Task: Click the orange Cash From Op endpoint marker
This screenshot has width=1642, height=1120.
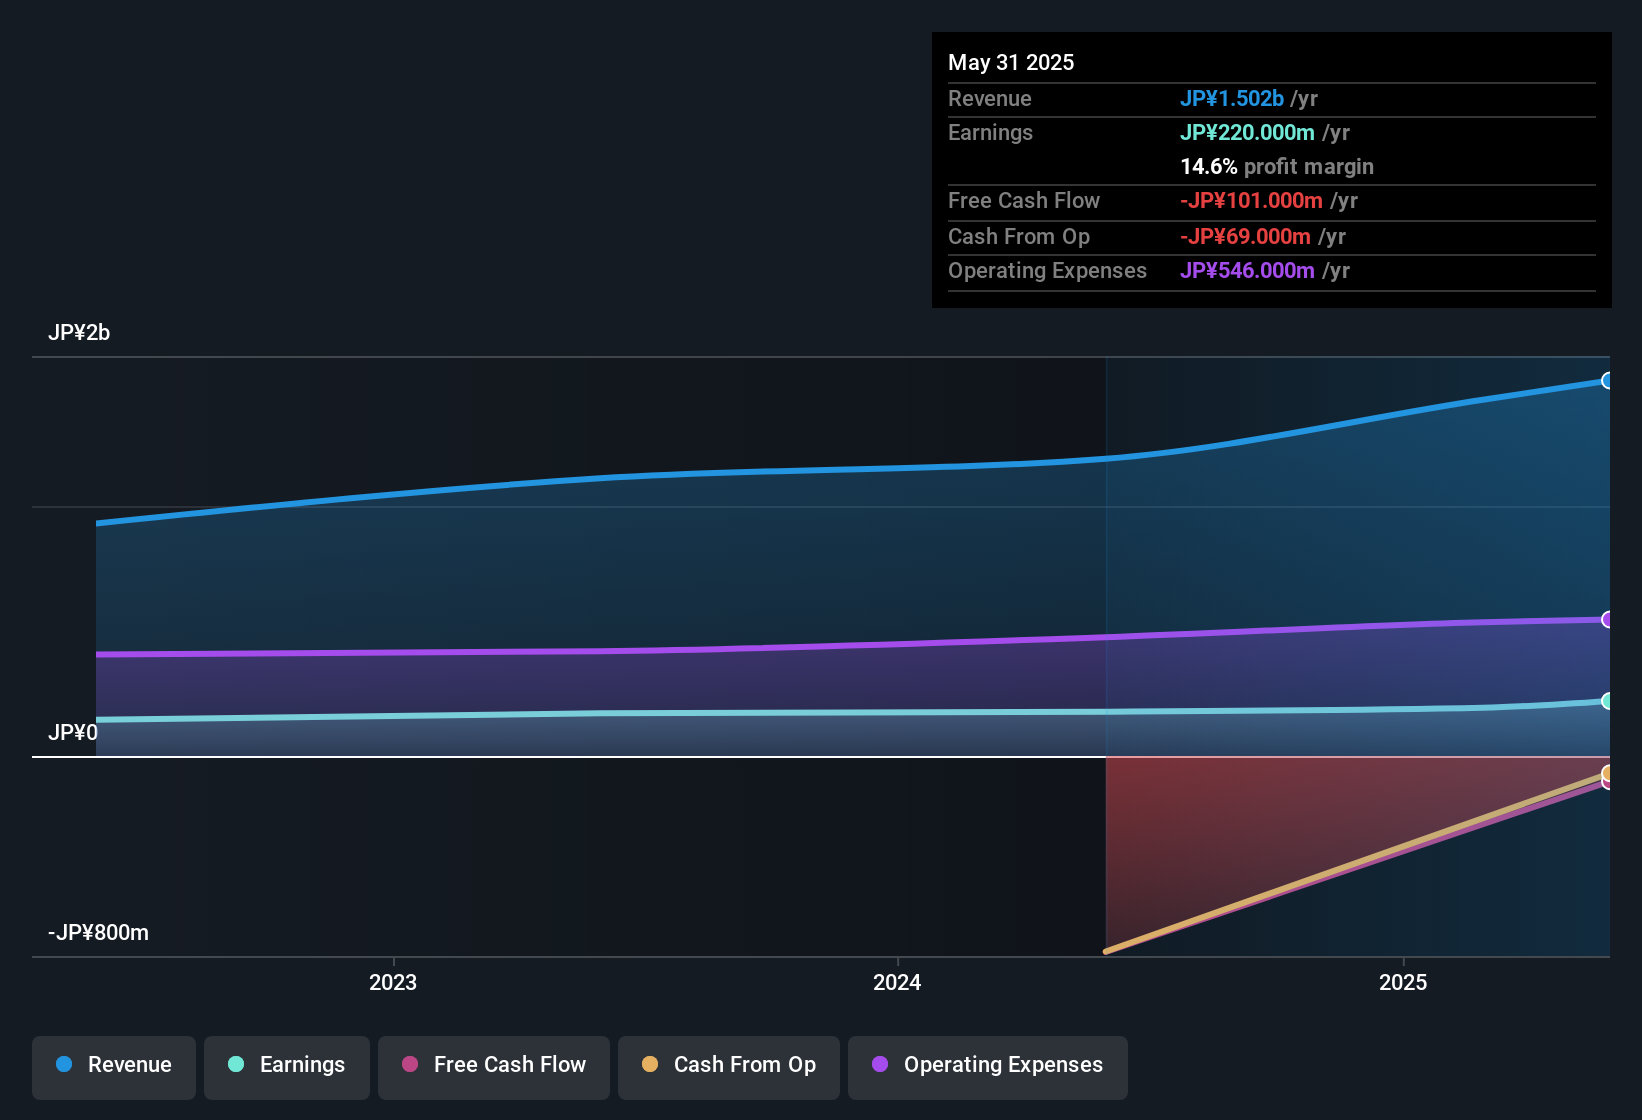Action: (1607, 773)
